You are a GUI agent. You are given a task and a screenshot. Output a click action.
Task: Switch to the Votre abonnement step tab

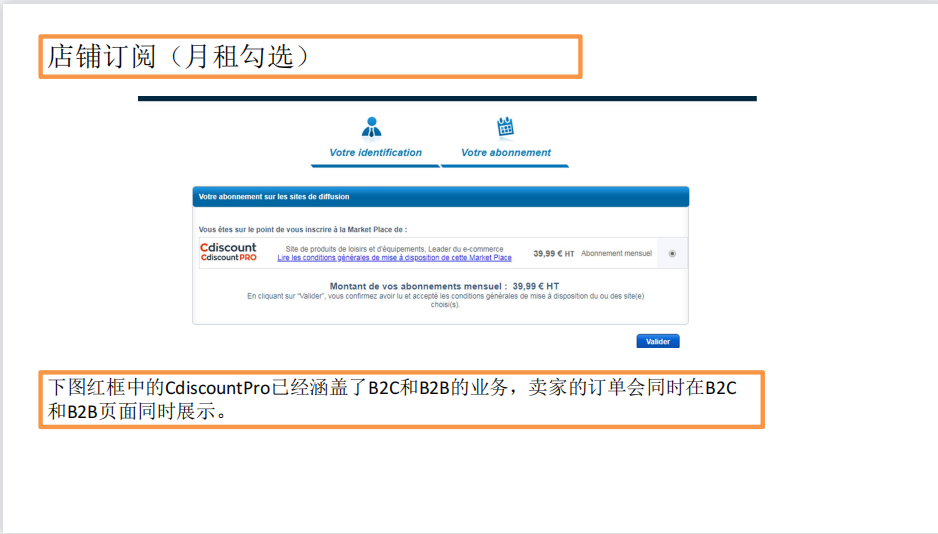tap(505, 153)
